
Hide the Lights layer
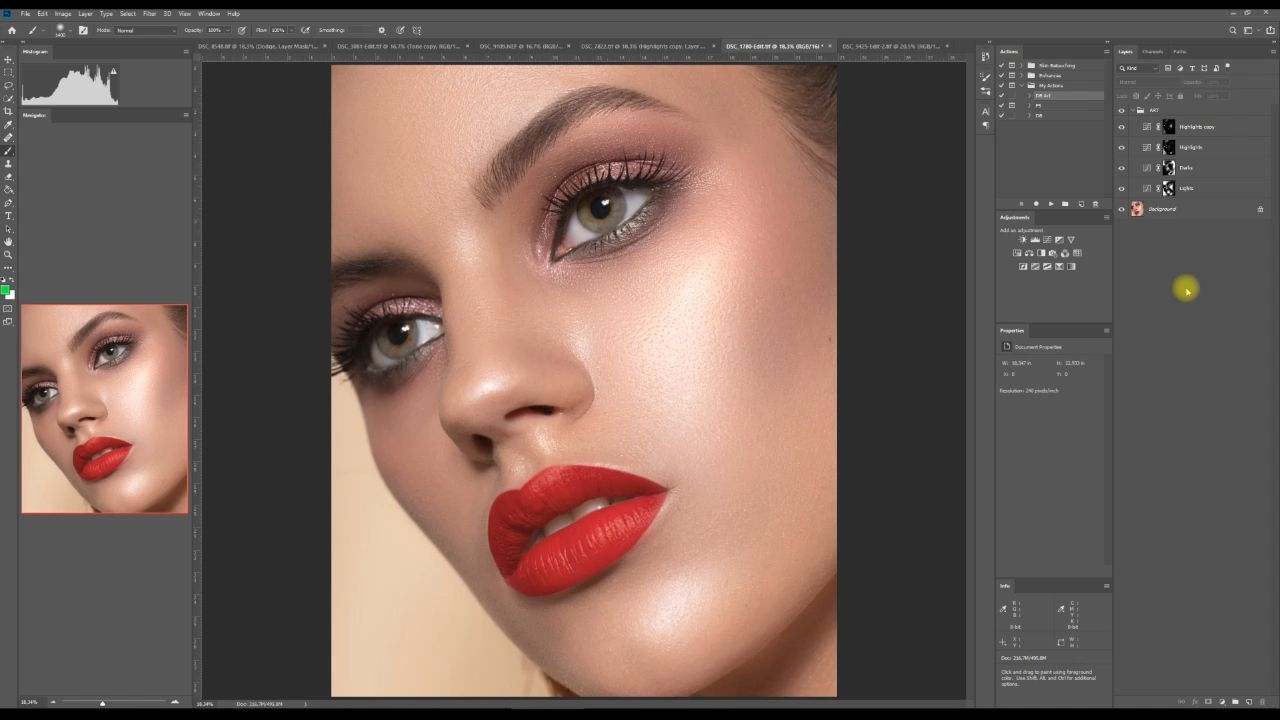coord(1121,188)
